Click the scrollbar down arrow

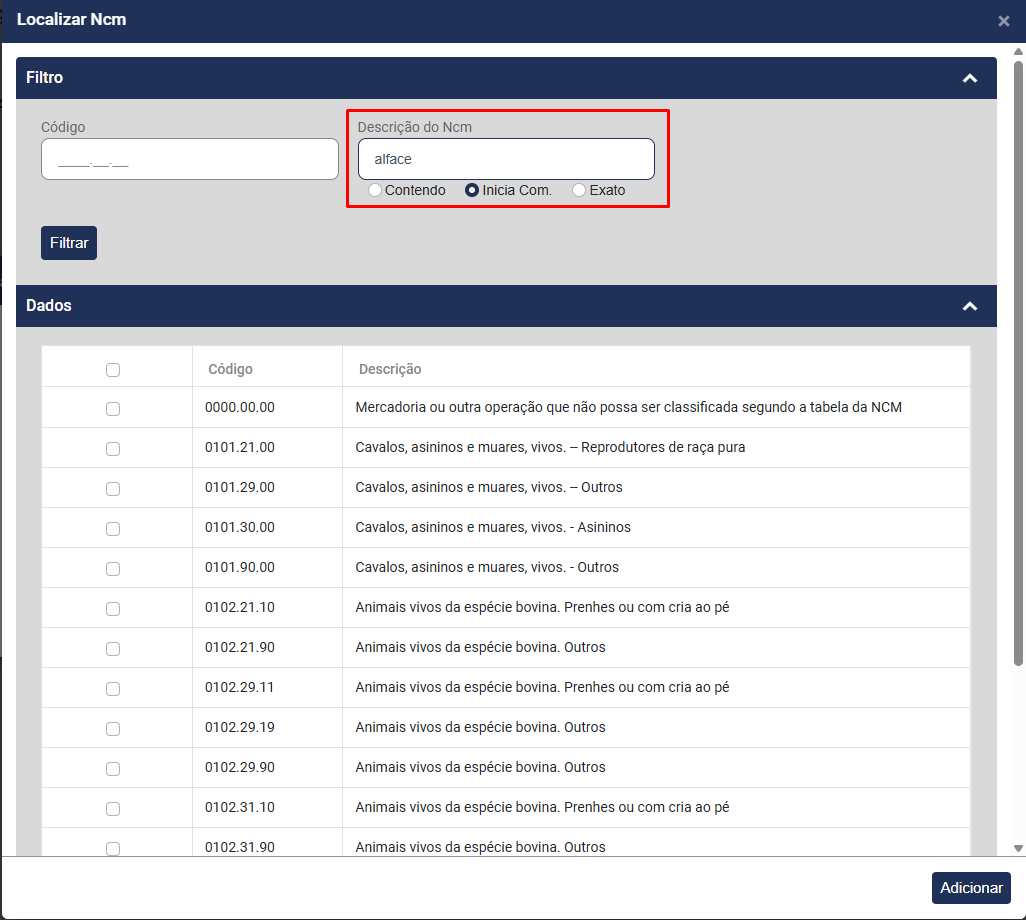point(1018,848)
